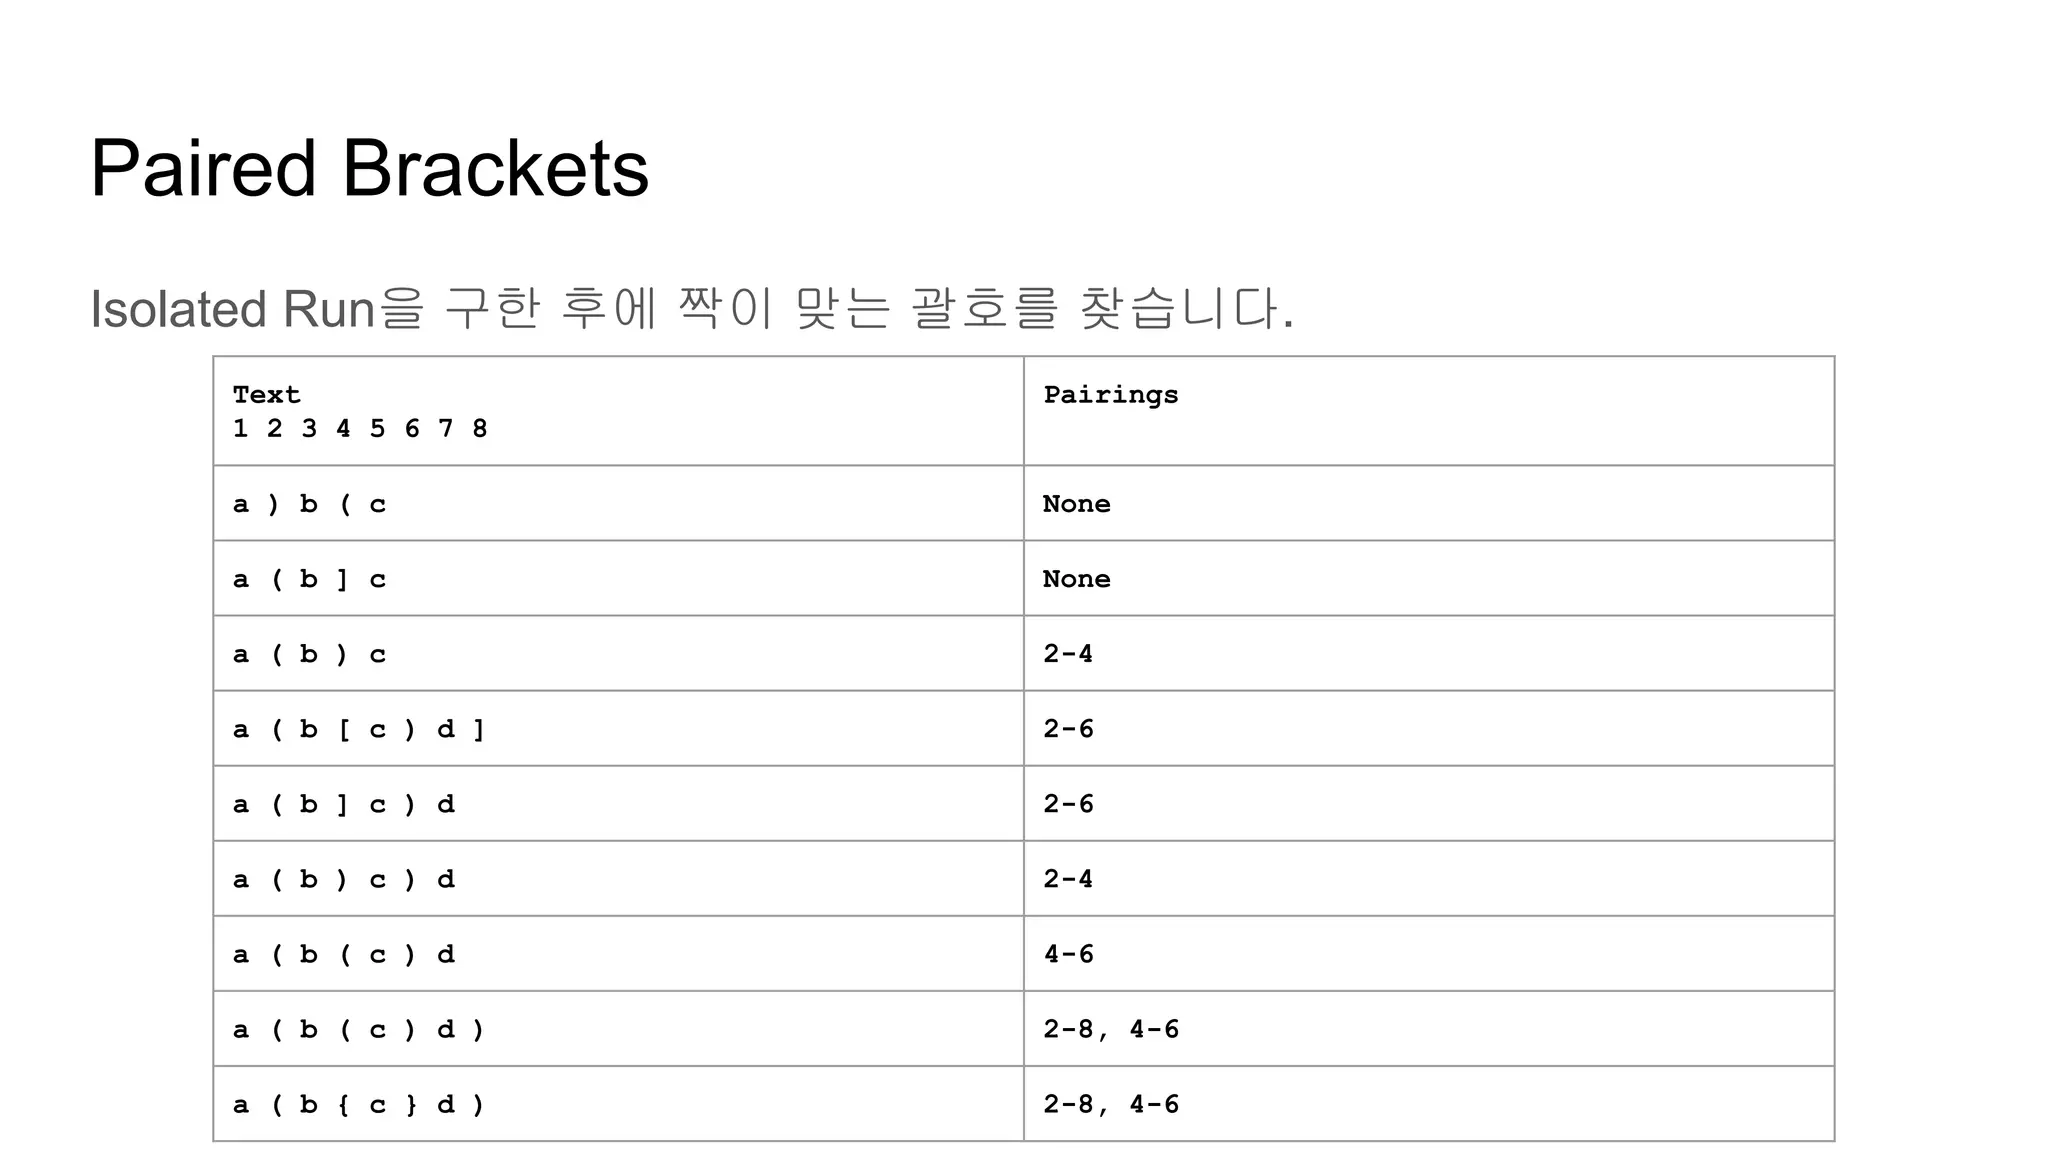Click 'None' pairing beside 'a ( b ] c'
This screenshot has height=1152, width=2048.
coord(1076,579)
